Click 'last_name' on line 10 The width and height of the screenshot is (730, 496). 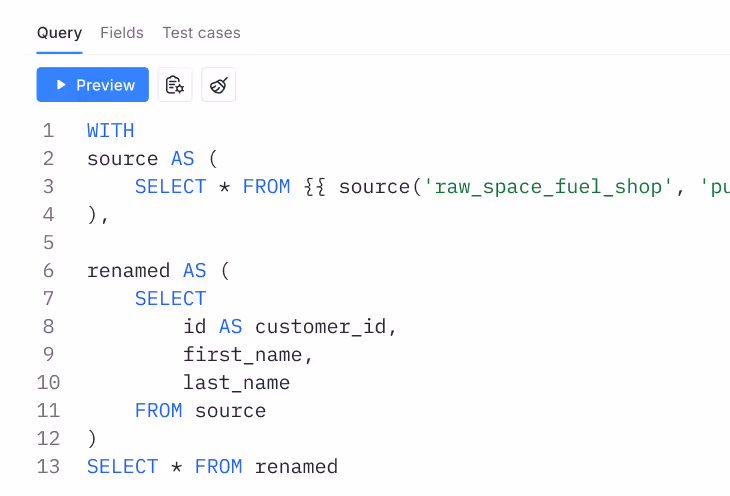pos(237,383)
